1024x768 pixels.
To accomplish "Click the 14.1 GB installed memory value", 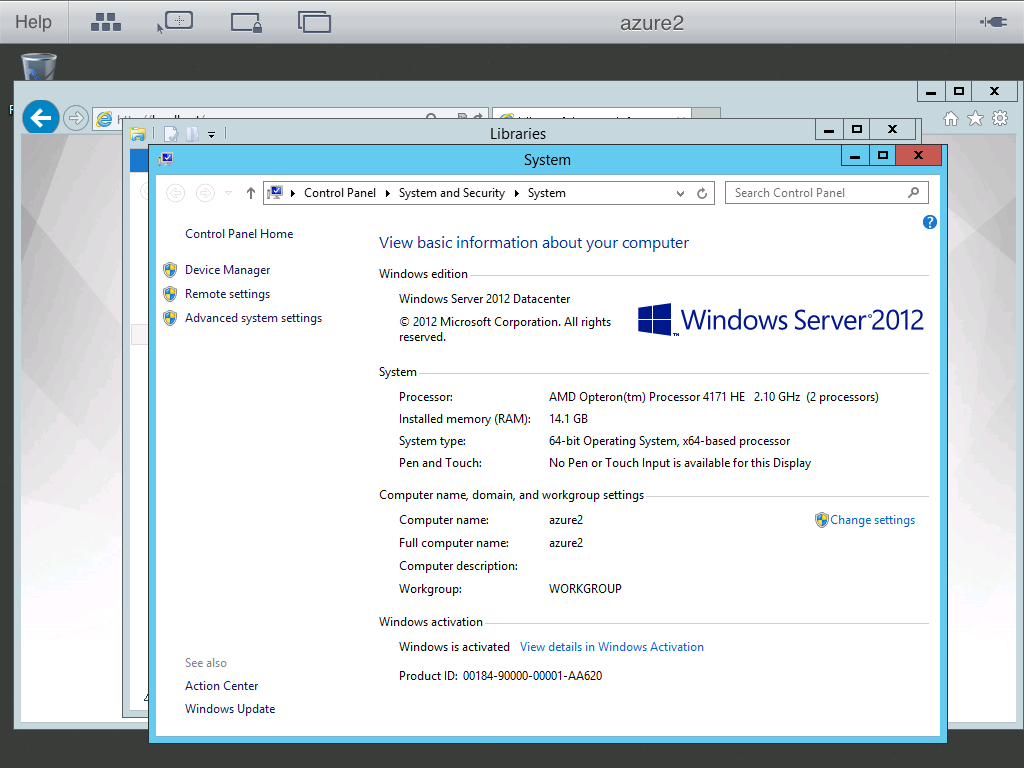I will (568, 419).
